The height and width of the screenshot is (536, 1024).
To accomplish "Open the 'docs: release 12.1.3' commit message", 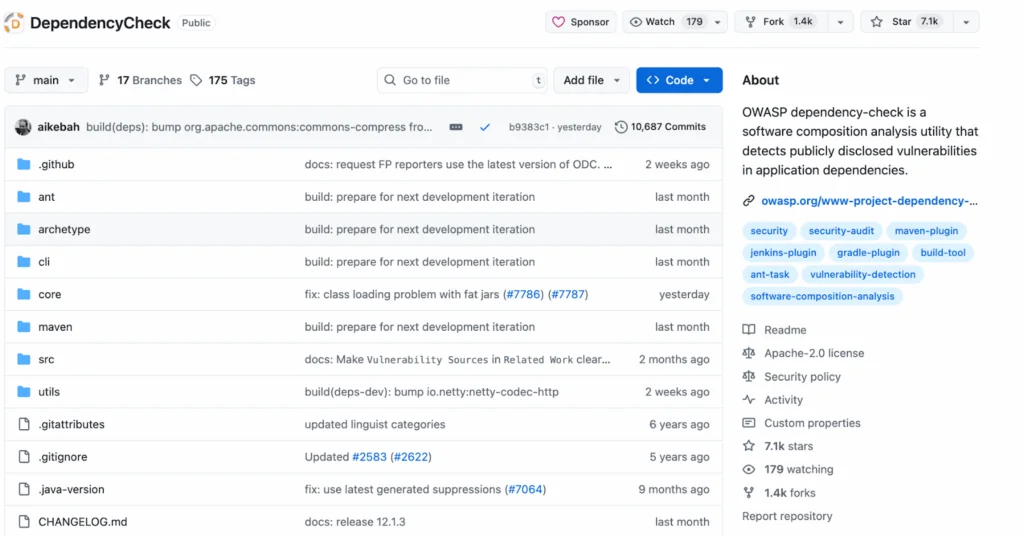I will (355, 522).
